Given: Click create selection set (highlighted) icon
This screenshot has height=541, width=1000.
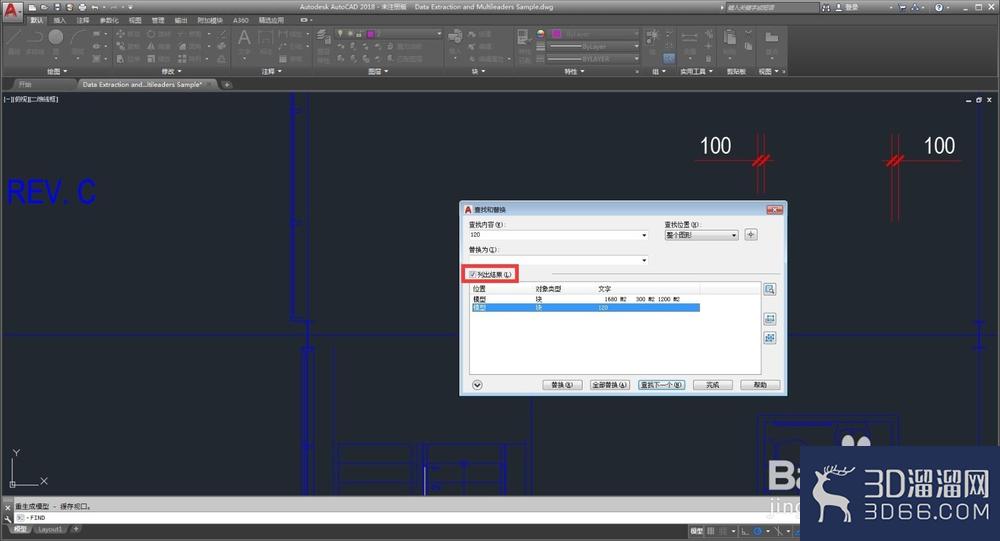Looking at the screenshot, I should pos(770,318).
